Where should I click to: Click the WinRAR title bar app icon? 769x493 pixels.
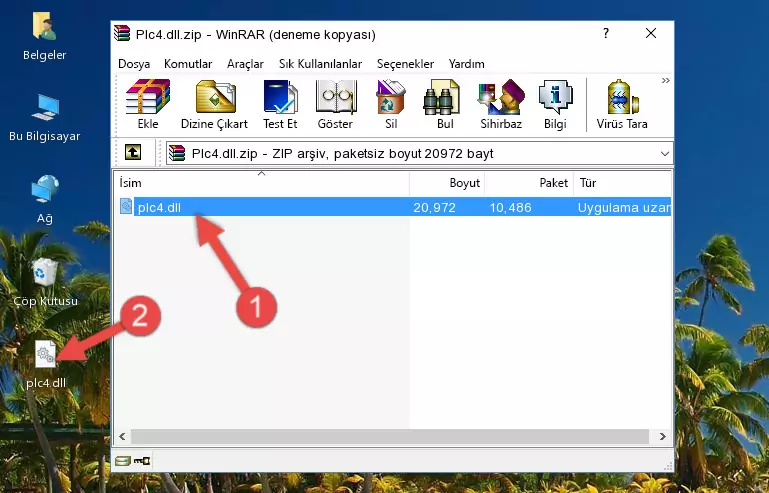pos(122,33)
